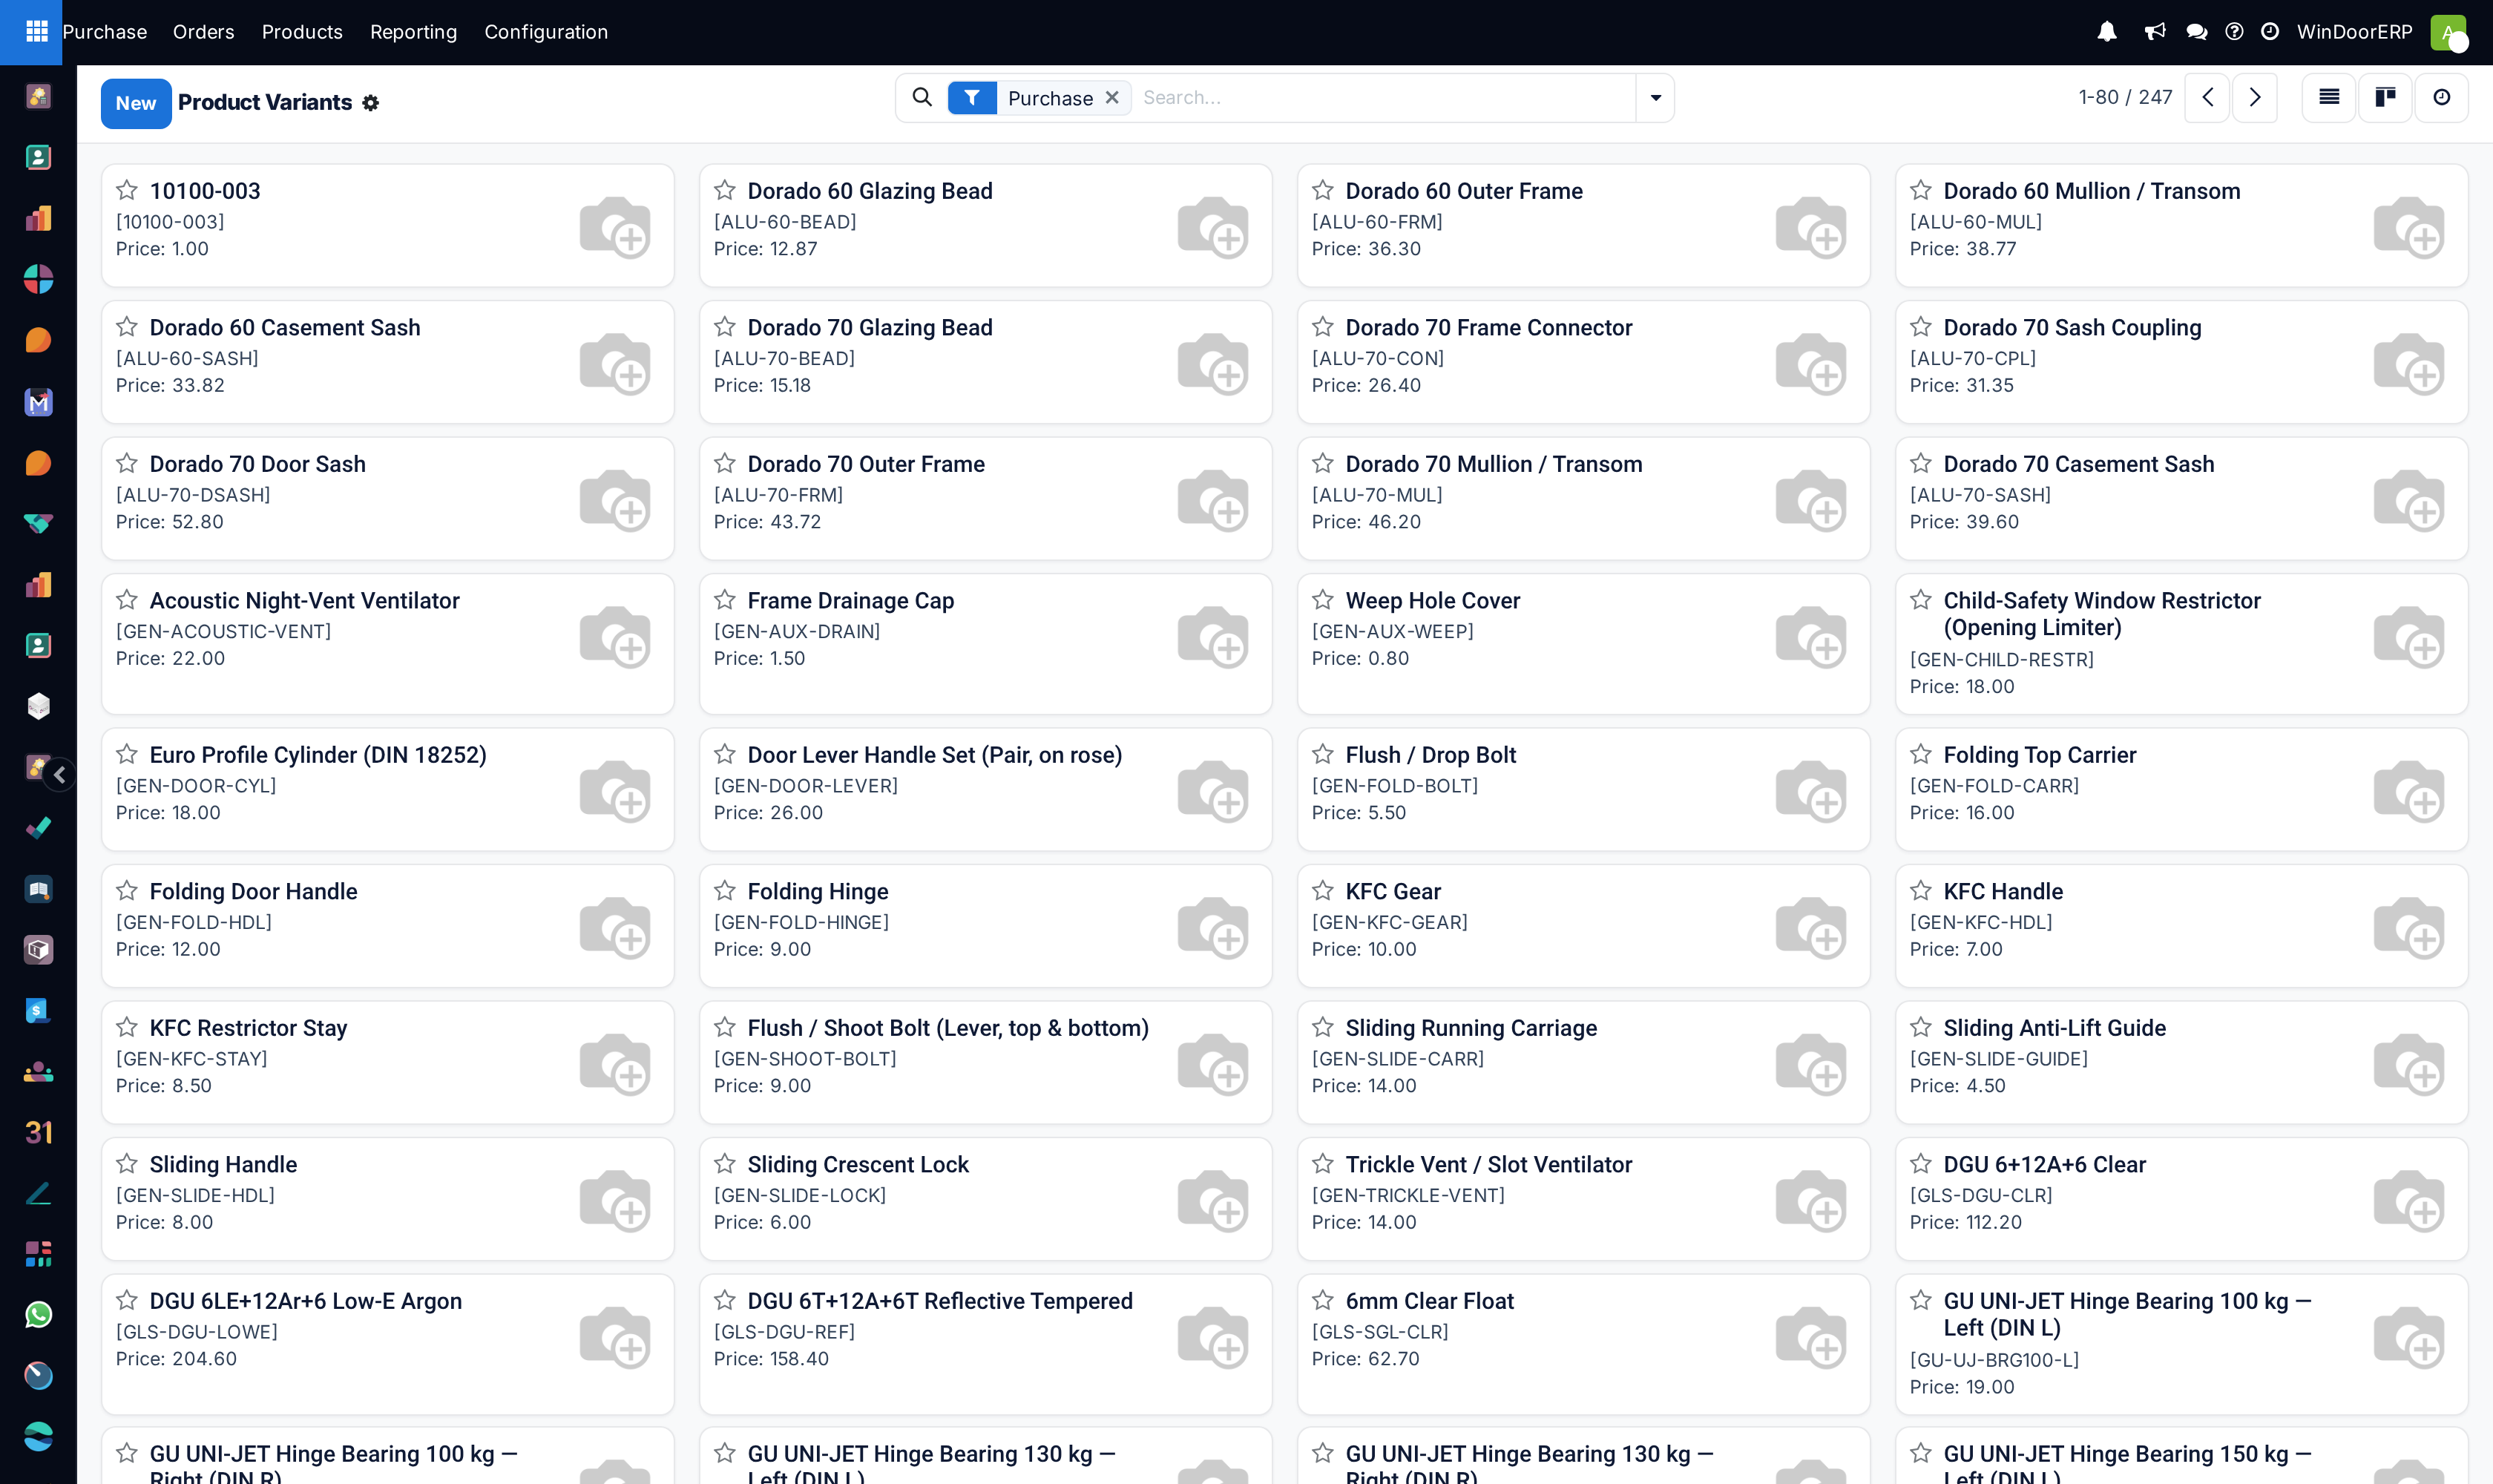
Task: Collapse the sidebar with the chevron
Action: tap(60, 774)
